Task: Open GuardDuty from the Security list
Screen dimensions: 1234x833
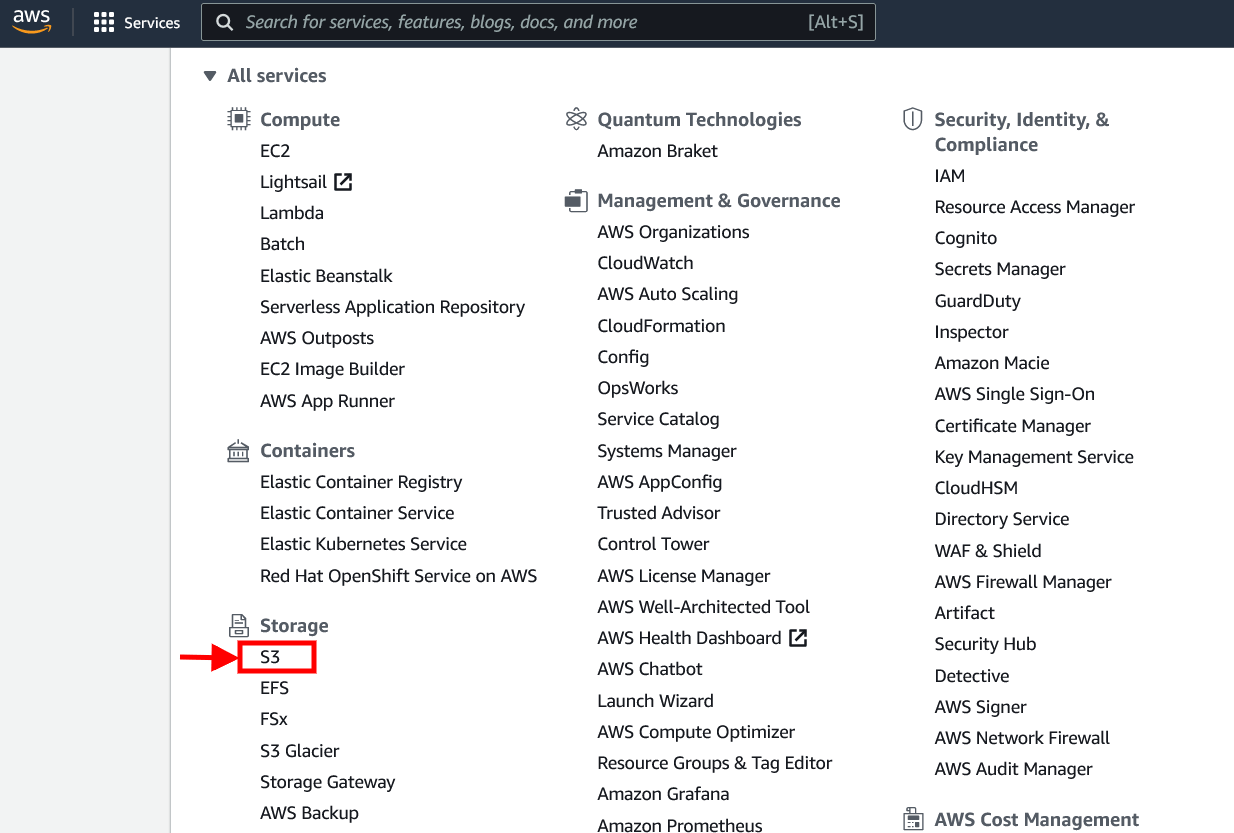Action: tap(977, 300)
